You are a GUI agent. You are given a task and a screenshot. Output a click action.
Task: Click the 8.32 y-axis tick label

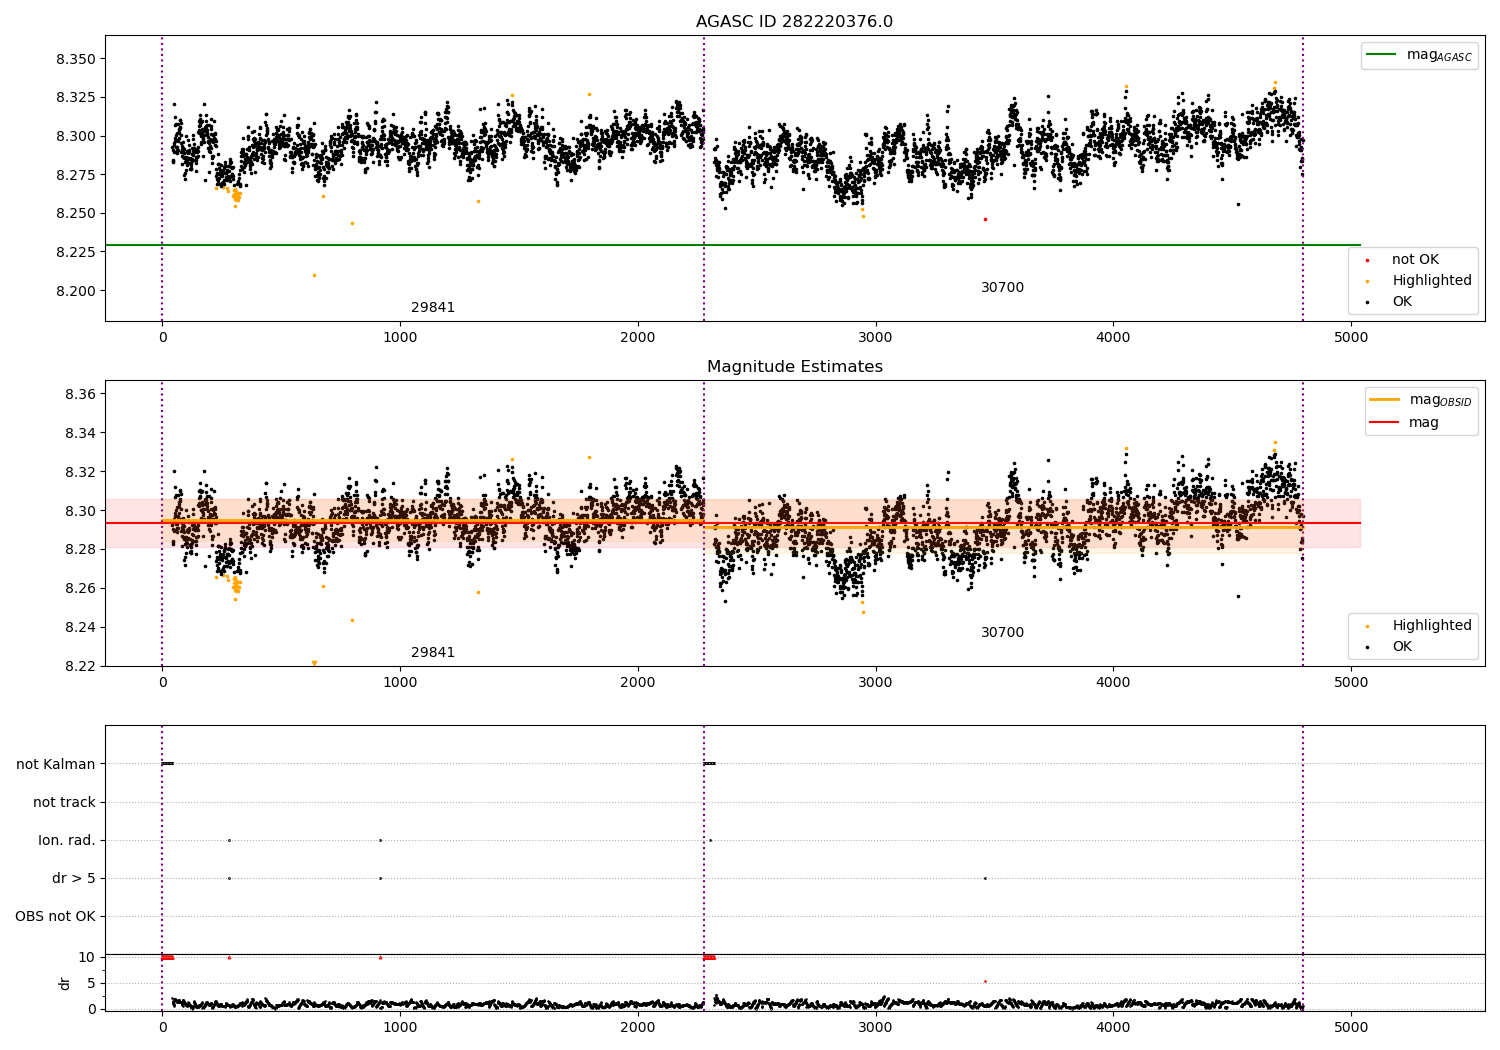point(80,472)
